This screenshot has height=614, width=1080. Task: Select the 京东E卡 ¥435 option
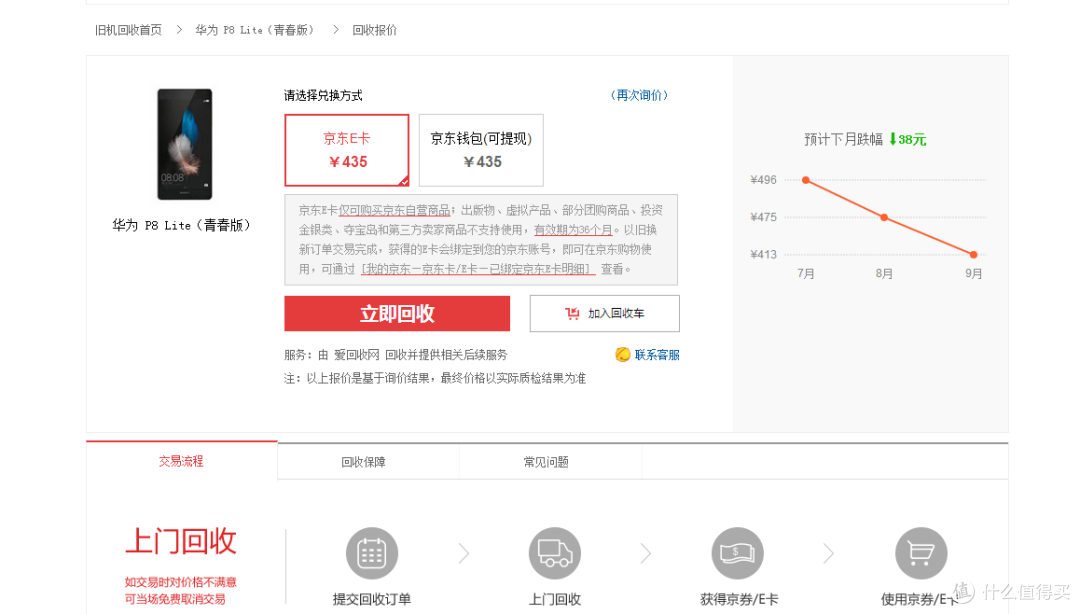[x=346, y=150]
